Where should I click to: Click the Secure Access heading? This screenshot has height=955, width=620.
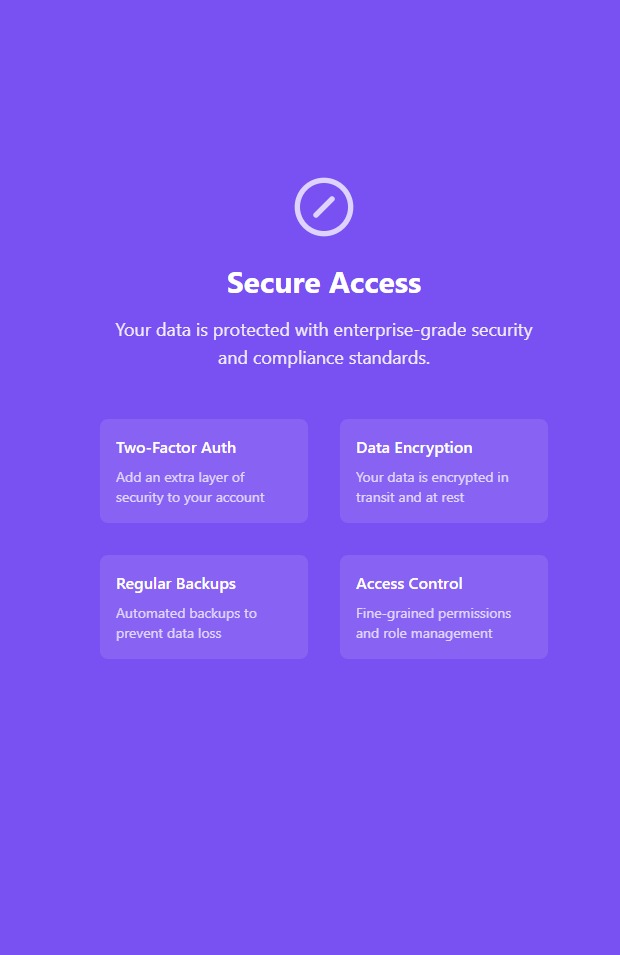pyautogui.click(x=324, y=283)
